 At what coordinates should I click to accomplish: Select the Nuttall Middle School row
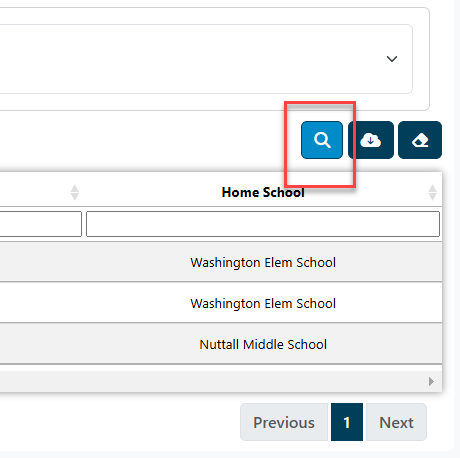tap(221, 344)
